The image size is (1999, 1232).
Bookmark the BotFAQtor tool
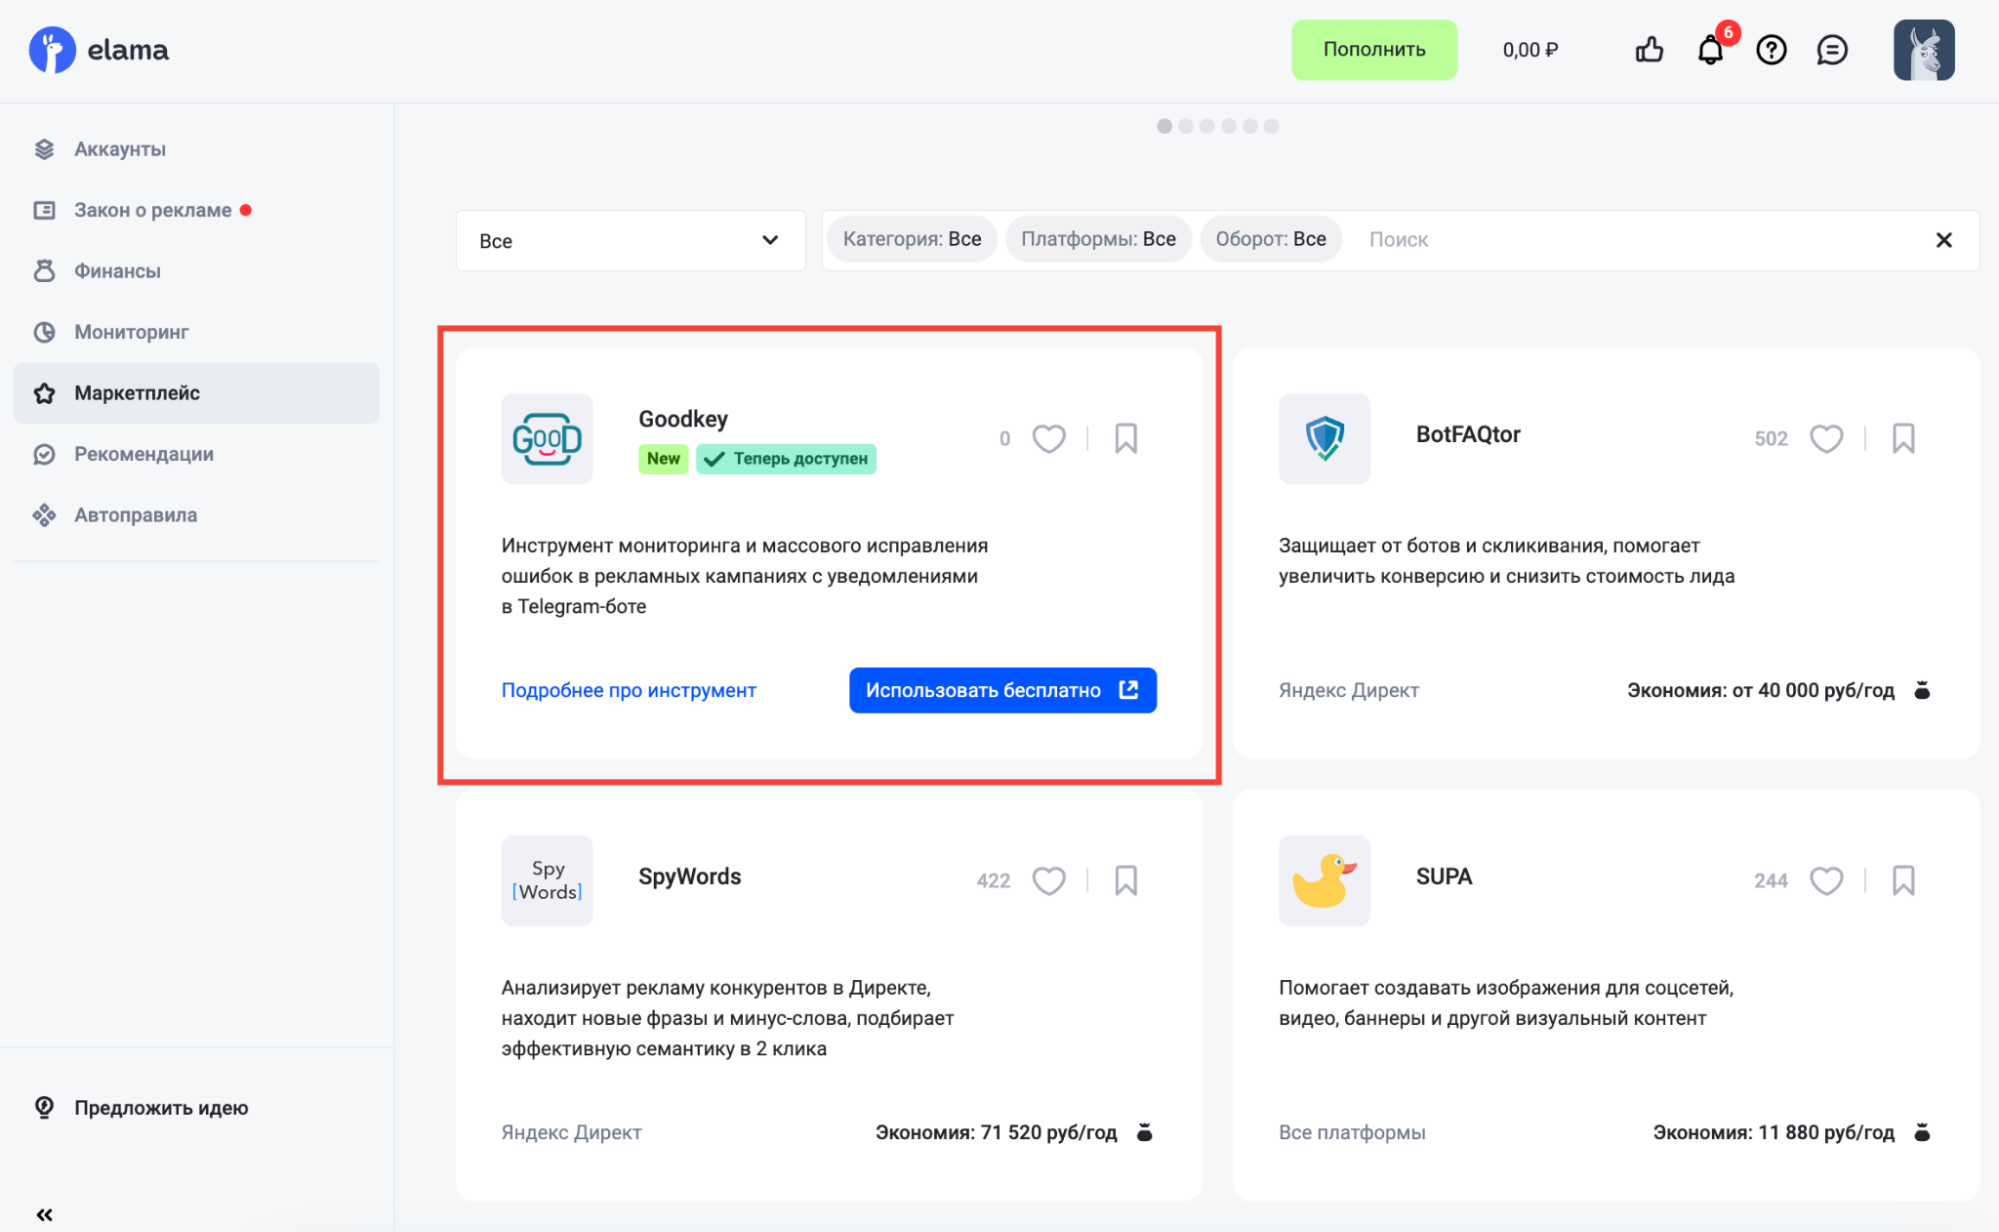(1903, 439)
